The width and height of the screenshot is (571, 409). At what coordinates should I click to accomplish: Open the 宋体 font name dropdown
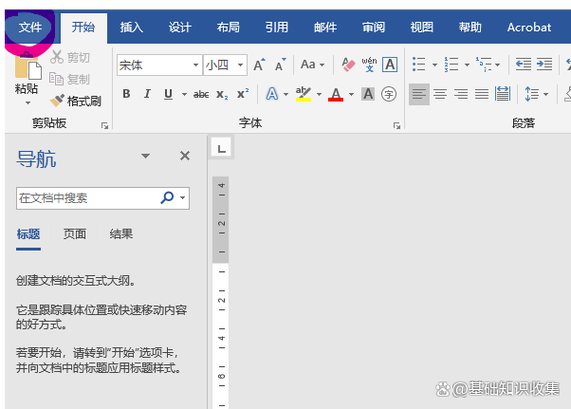click(x=196, y=65)
